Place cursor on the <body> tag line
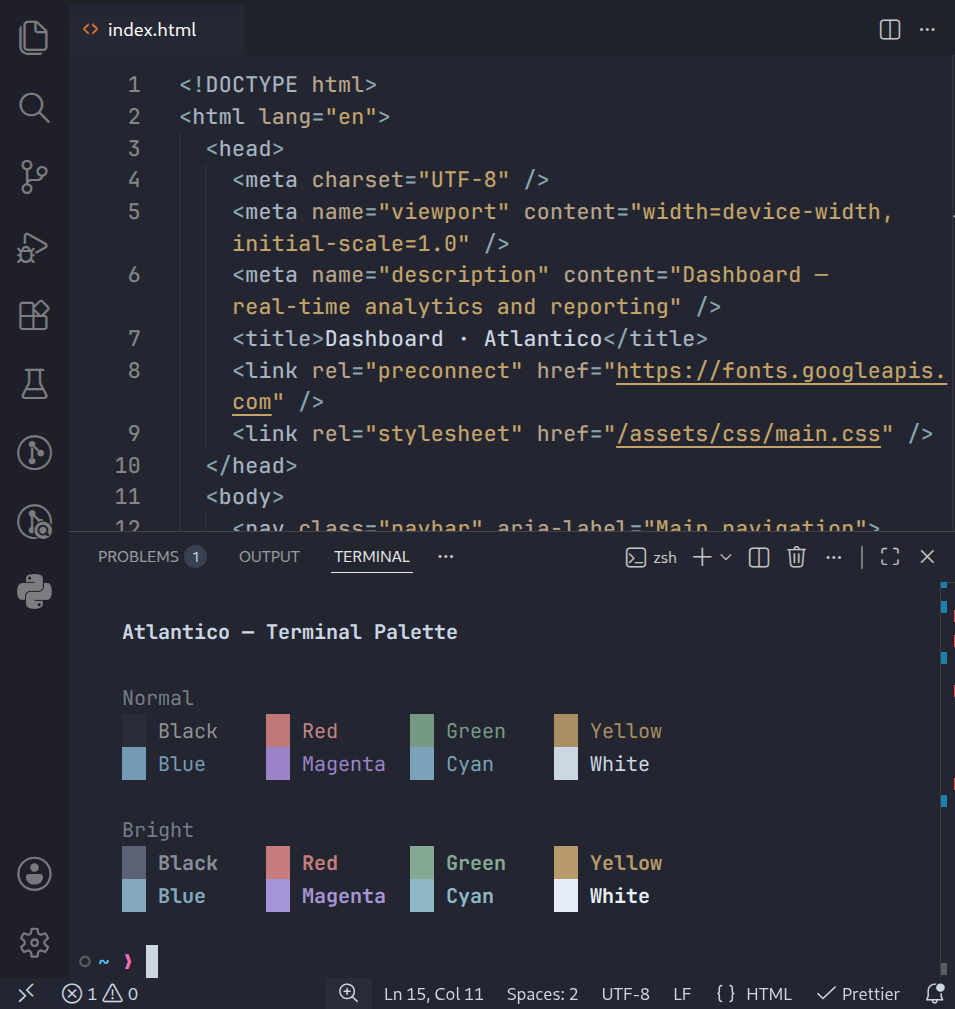The width and height of the screenshot is (955, 1009). pyautogui.click(x=245, y=497)
